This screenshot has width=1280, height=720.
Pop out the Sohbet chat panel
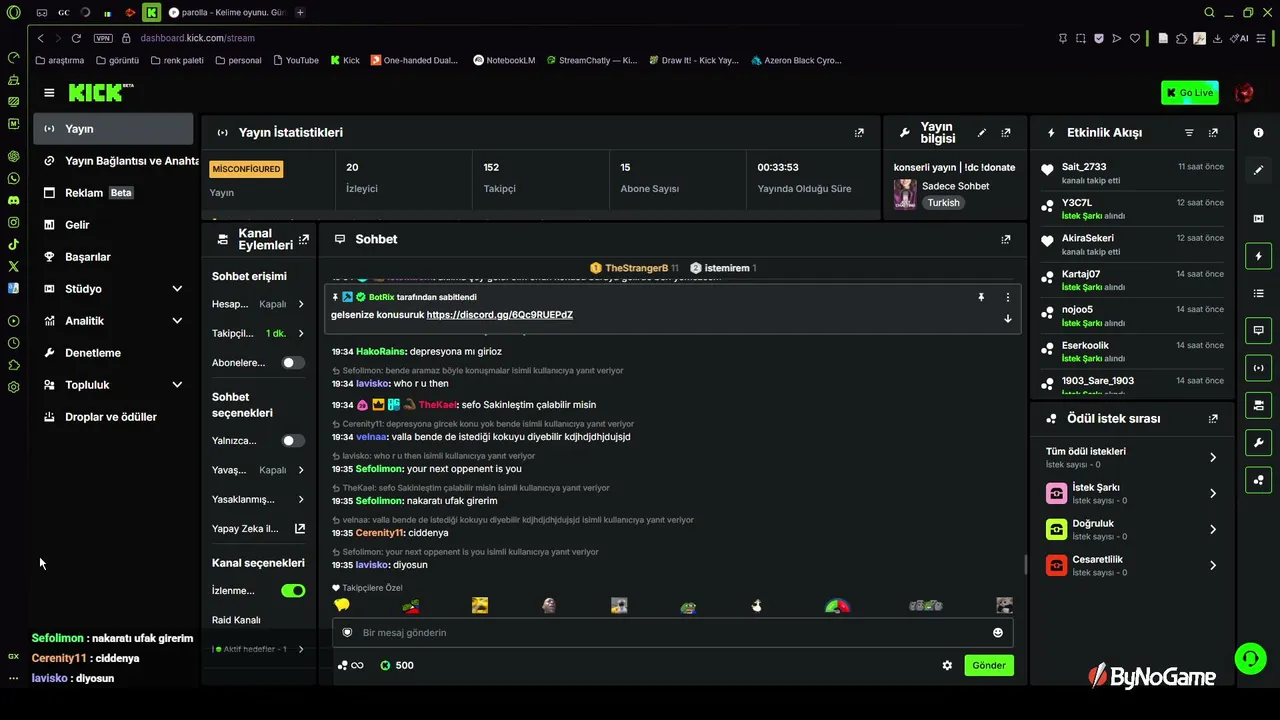pos(1006,239)
